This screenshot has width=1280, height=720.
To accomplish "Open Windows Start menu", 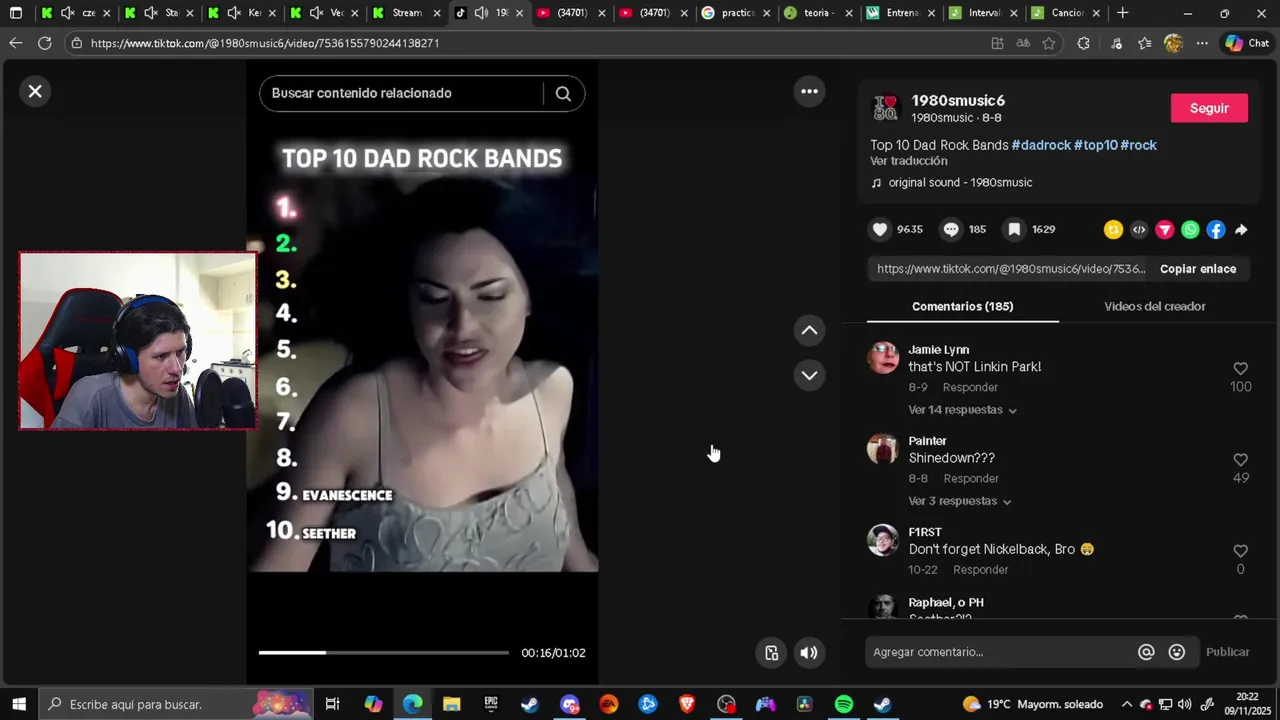I will (18, 704).
